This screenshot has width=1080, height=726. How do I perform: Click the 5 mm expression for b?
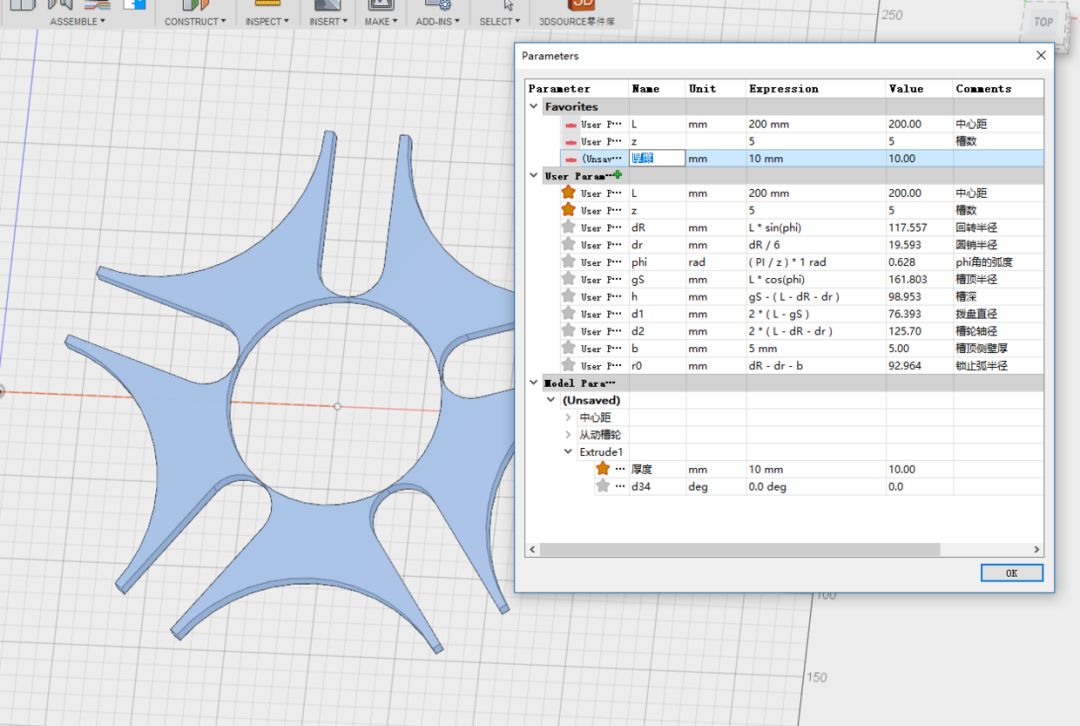[x=762, y=348]
